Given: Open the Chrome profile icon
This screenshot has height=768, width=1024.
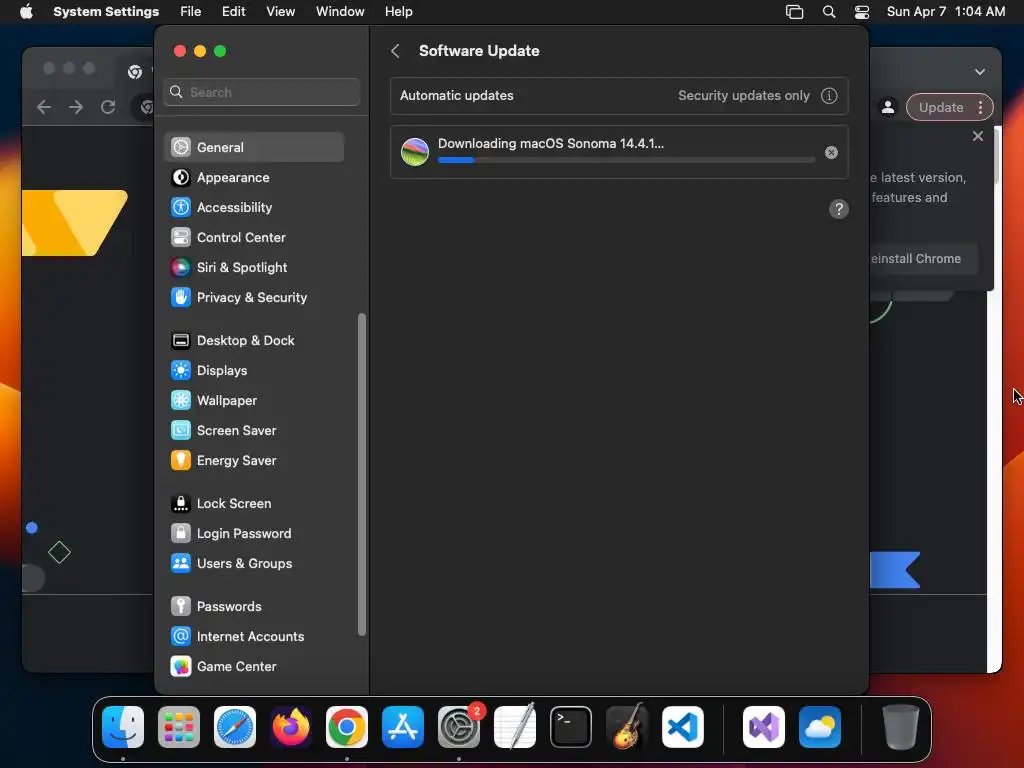Looking at the screenshot, I should point(888,107).
